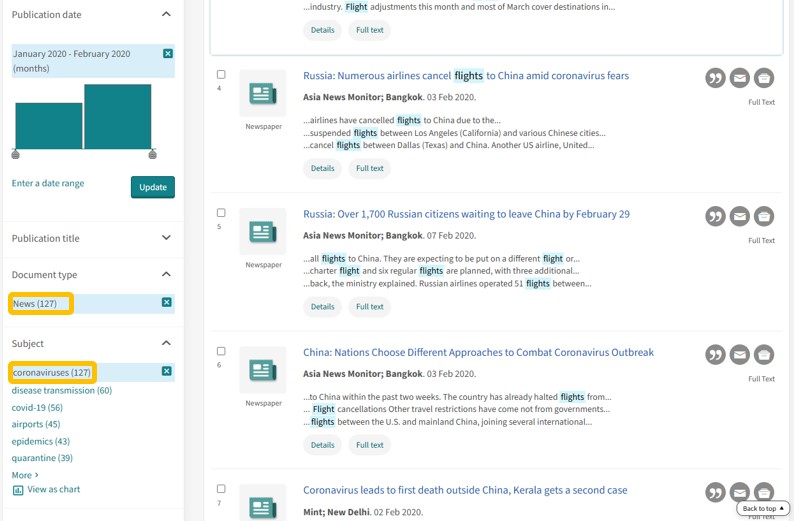Screen dimensions: 794x521
Task: Click the Back to top button
Action: click(763, 509)
